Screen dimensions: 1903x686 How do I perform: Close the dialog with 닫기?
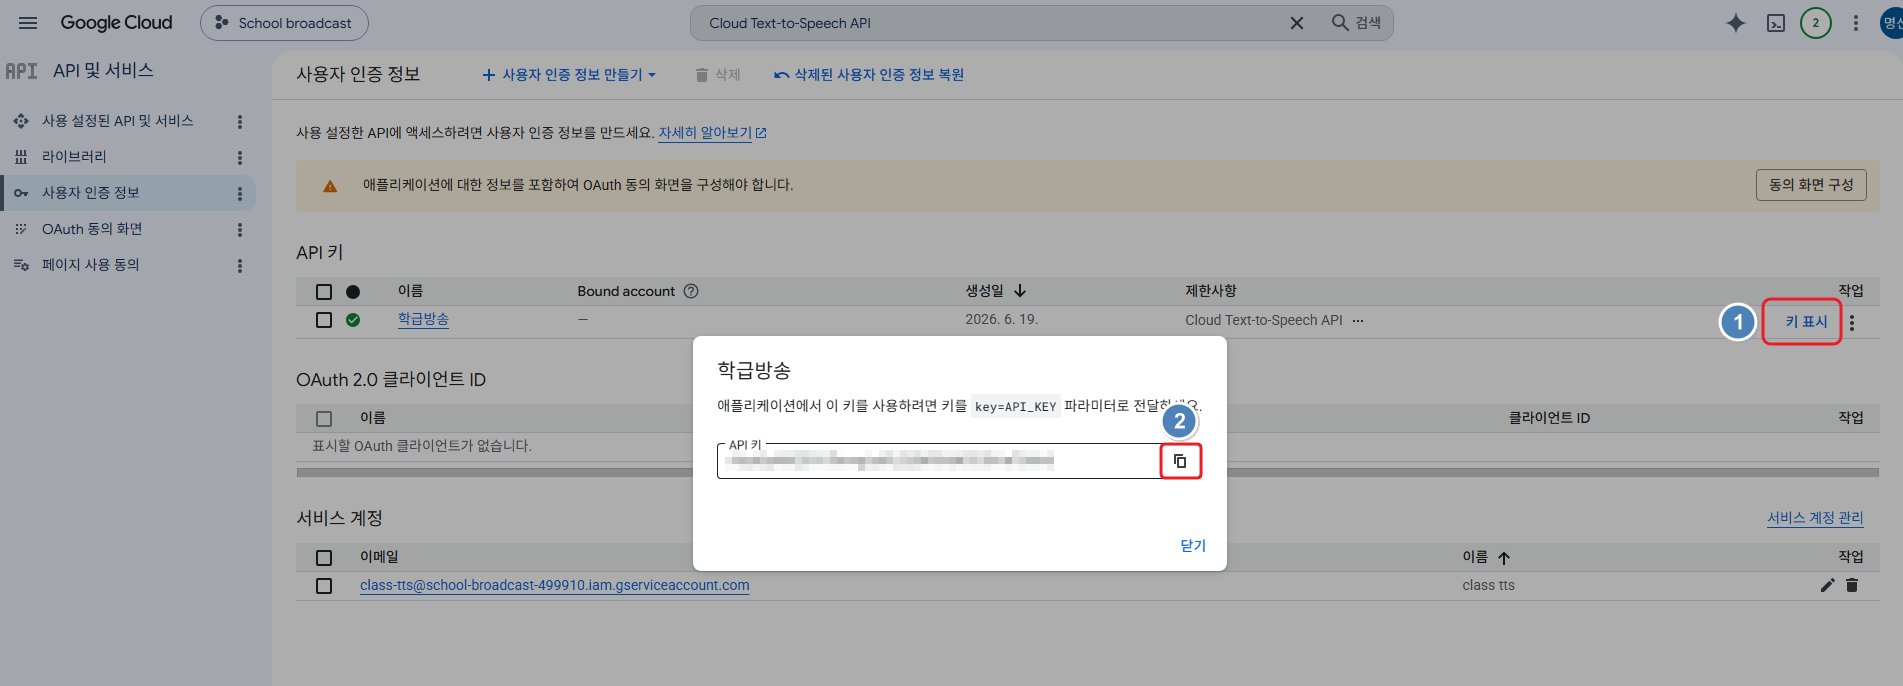[x=1193, y=546]
